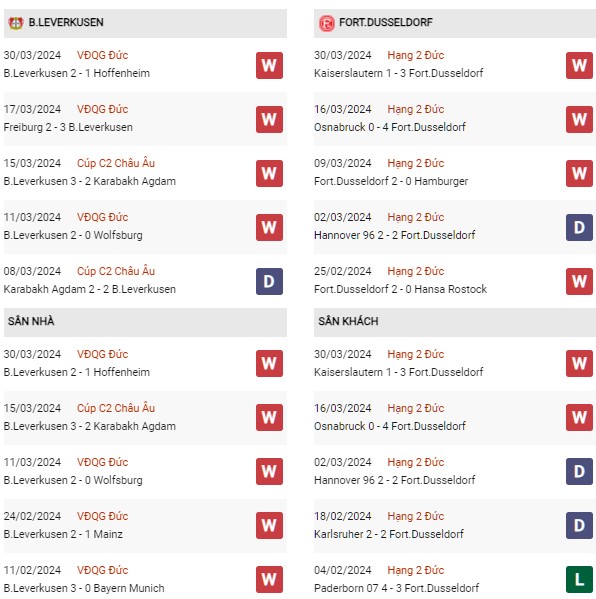Click W badge for Fort.Dusseldorf 2-0 Hansa Rostock
596x599 pixels.
pos(579,282)
